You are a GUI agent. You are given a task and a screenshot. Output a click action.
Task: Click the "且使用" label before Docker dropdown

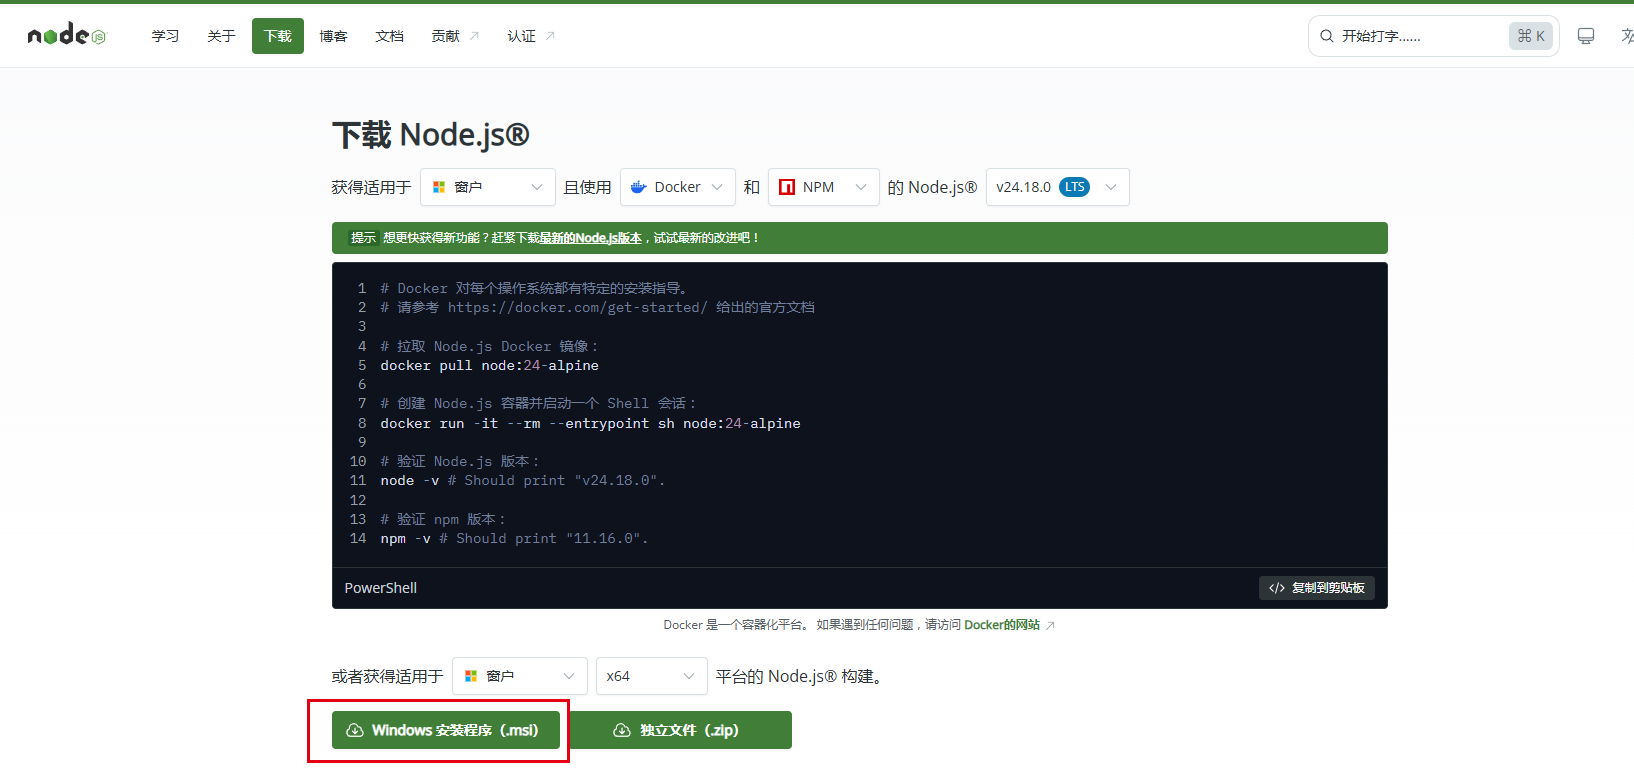tap(588, 187)
